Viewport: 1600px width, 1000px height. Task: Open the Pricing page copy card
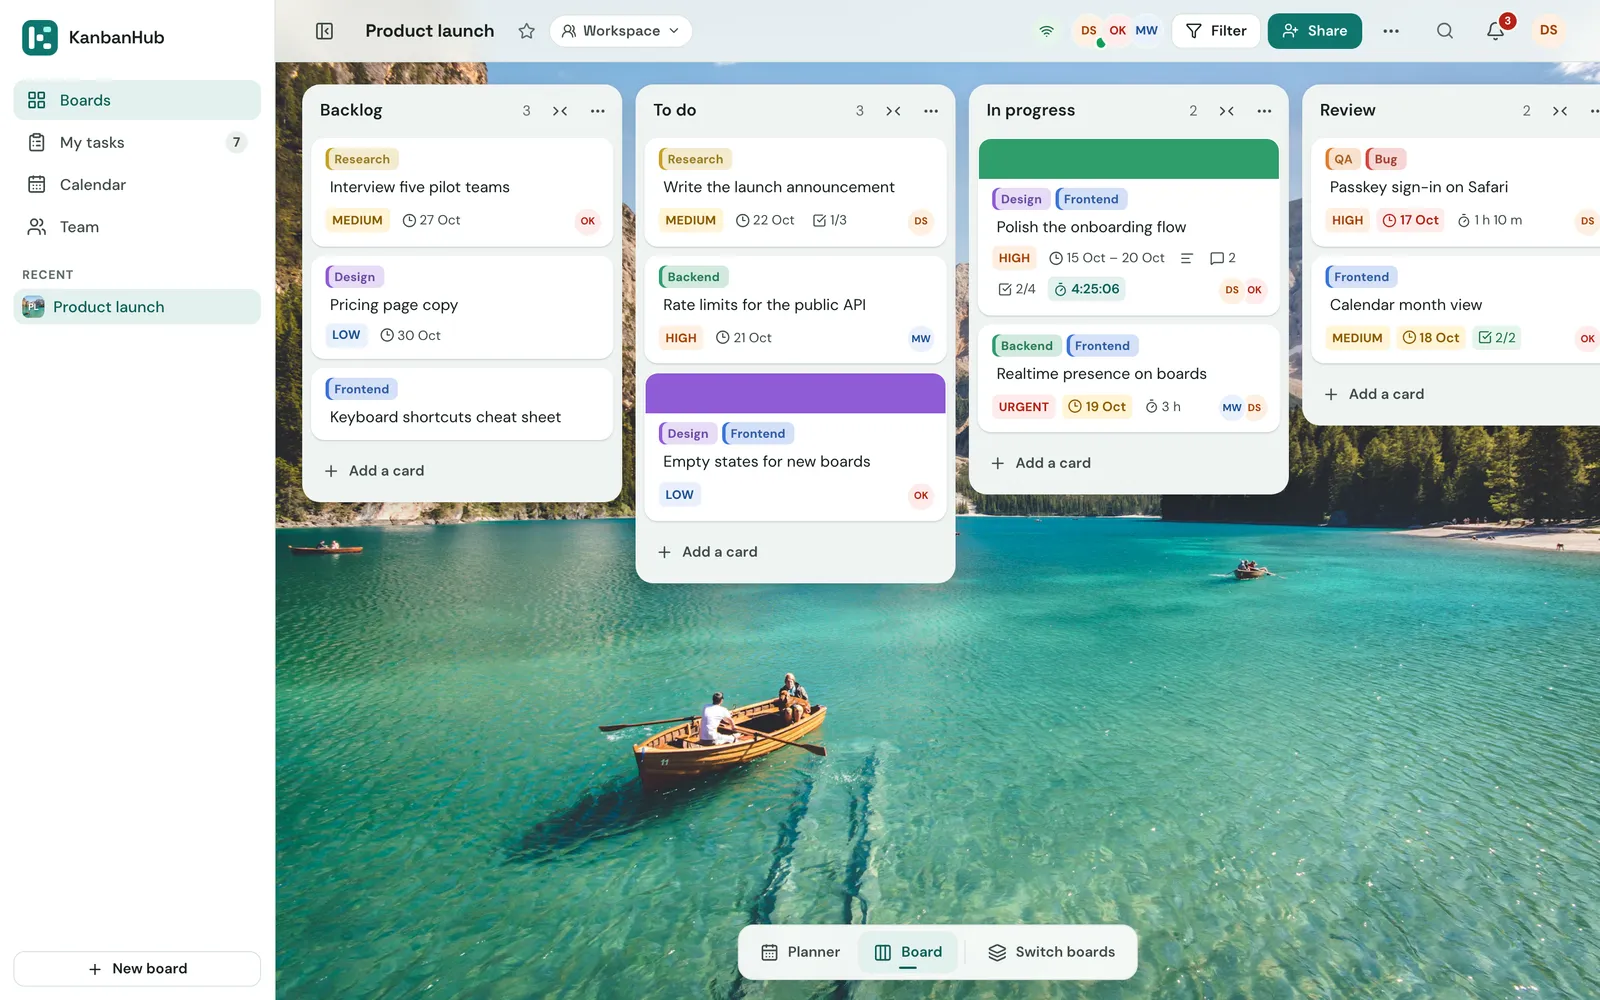coord(462,307)
